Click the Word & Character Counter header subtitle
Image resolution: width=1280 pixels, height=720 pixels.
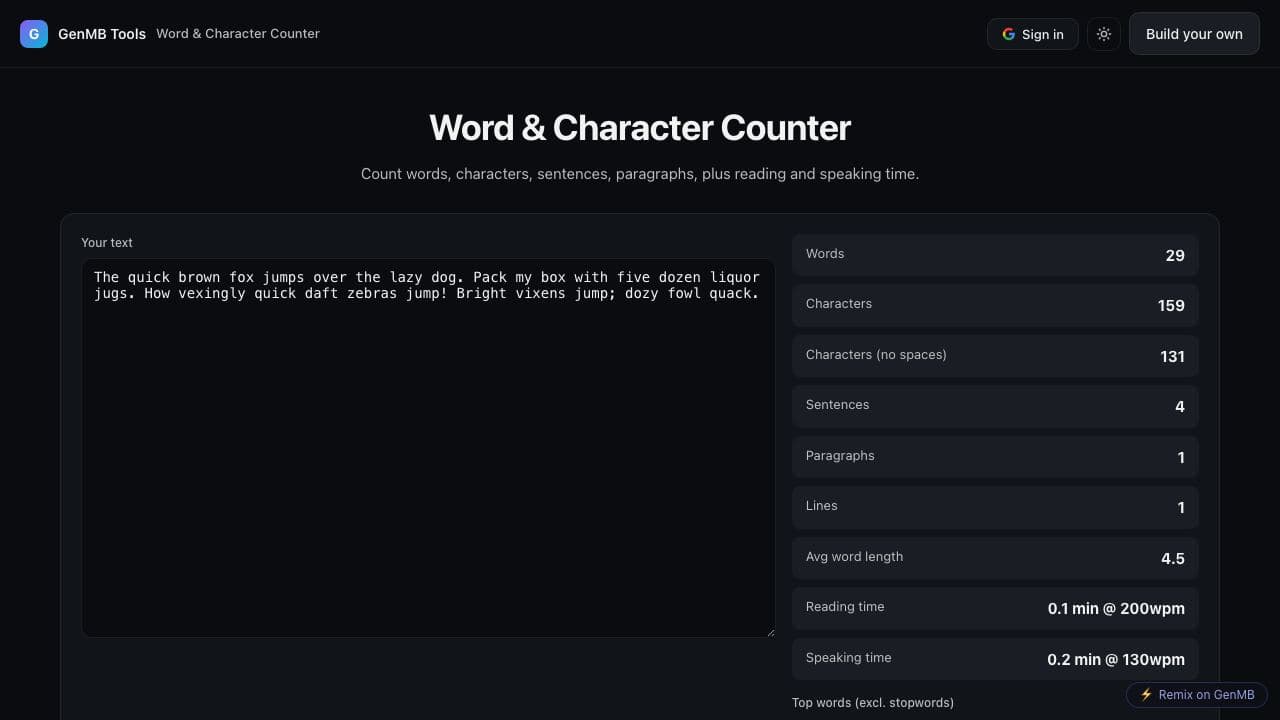coord(238,34)
